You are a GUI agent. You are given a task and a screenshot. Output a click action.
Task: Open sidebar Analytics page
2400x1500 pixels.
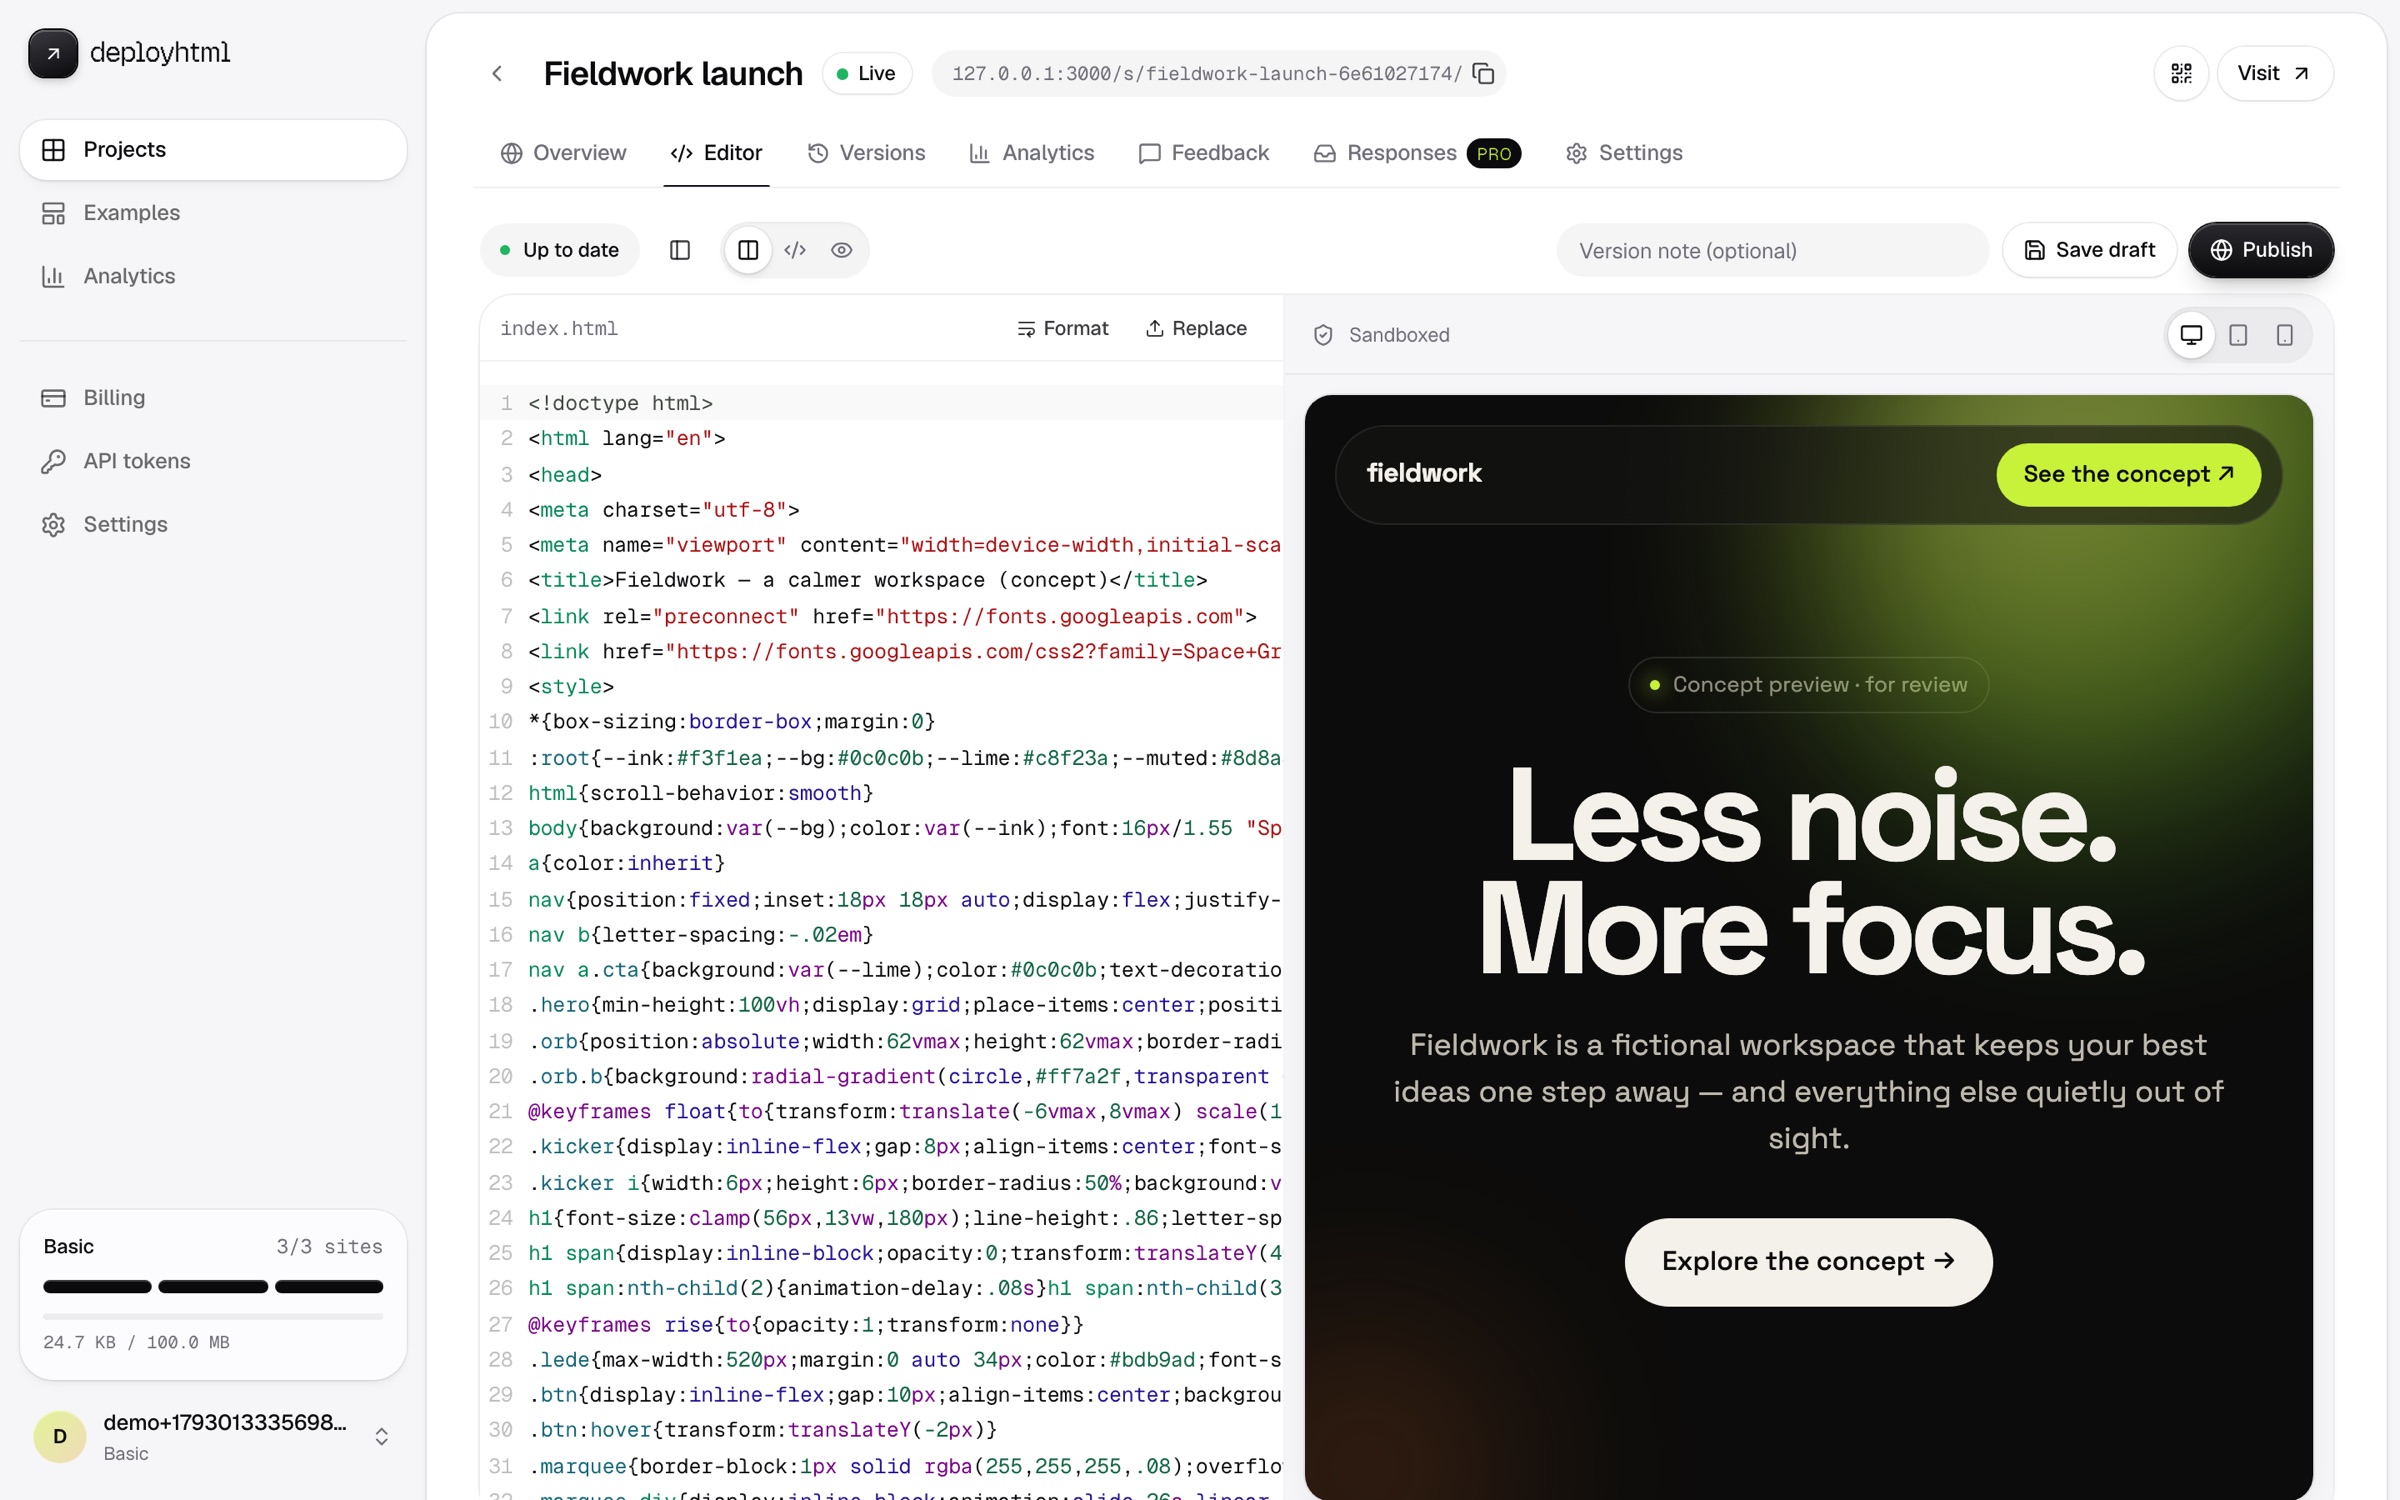[213, 276]
